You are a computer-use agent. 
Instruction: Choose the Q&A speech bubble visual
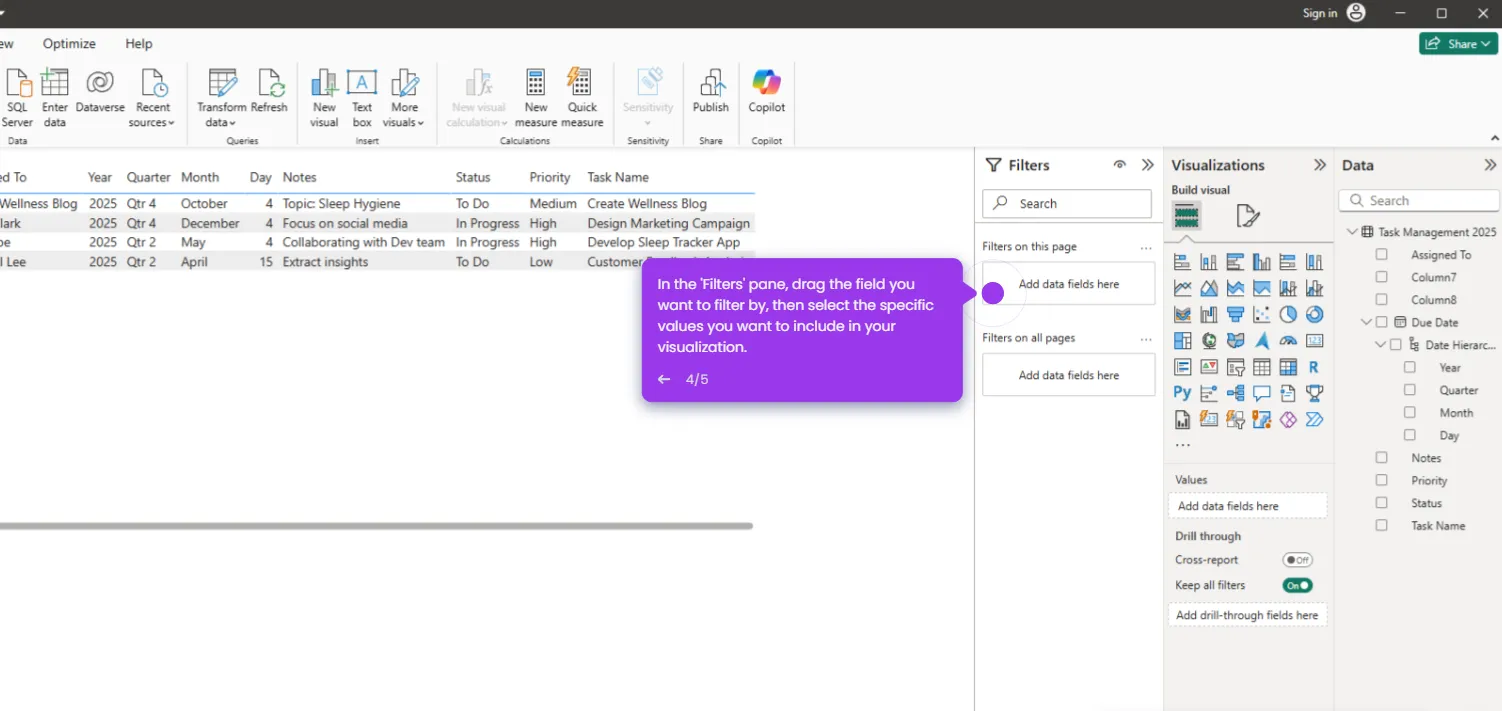click(x=1262, y=393)
